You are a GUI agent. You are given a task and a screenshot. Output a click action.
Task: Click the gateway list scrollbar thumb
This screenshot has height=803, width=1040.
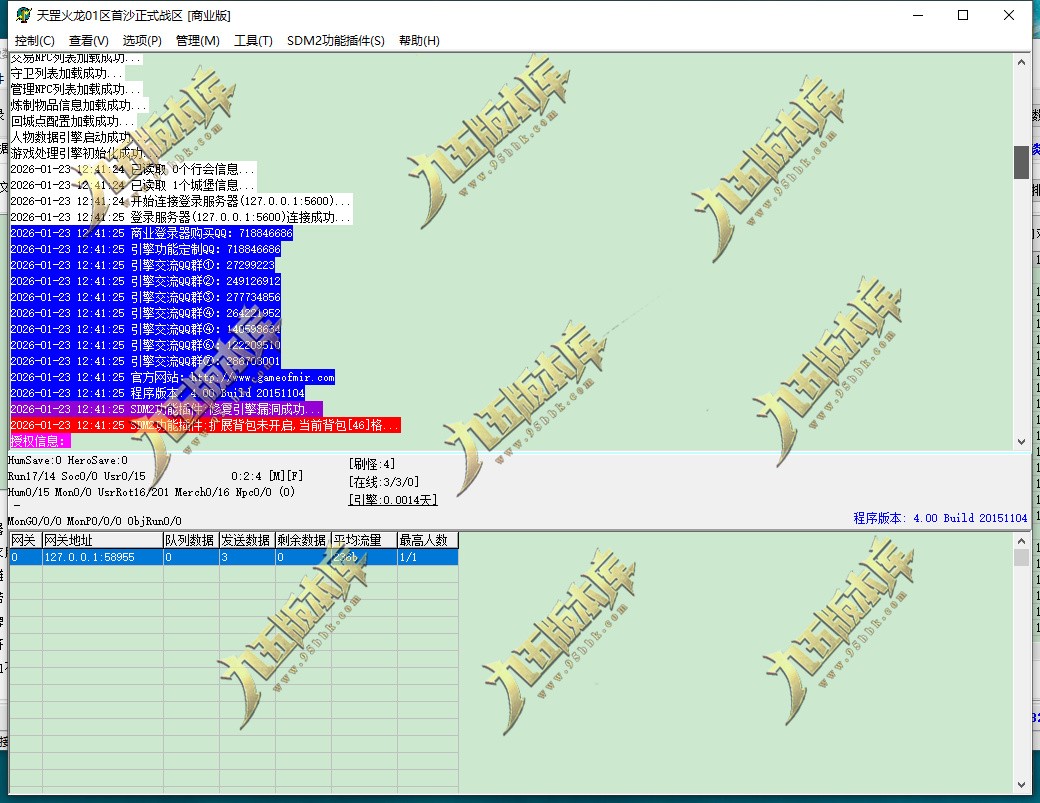(1021, 557)
